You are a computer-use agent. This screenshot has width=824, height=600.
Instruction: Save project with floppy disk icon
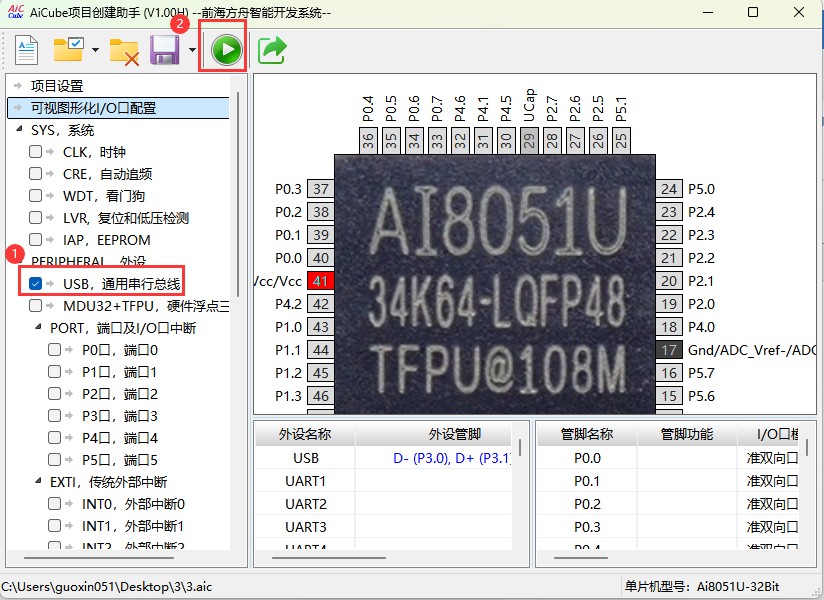tap(164, 50)
